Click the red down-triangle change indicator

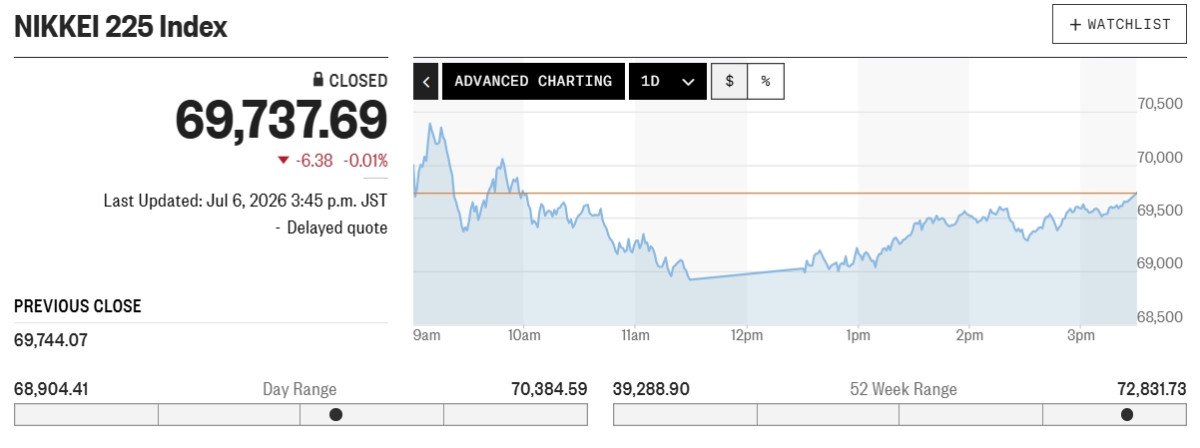tap(283, 160)
